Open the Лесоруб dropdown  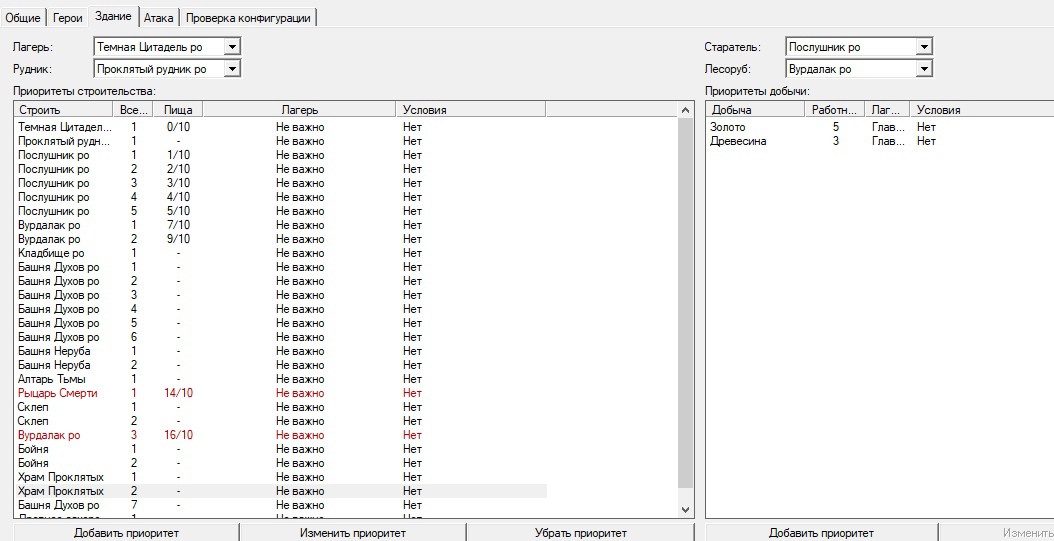click(924, 69)
